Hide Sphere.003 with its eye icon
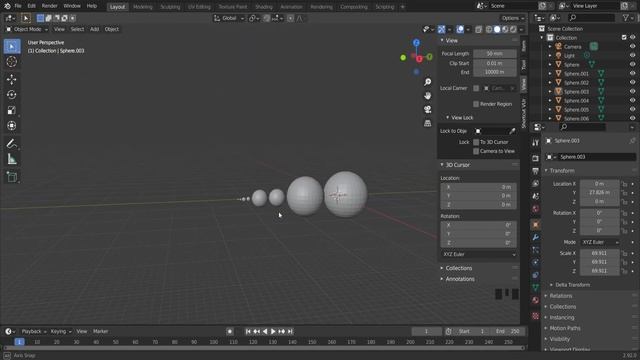Viewport: 640px width, 360px height. coord(632,91)
